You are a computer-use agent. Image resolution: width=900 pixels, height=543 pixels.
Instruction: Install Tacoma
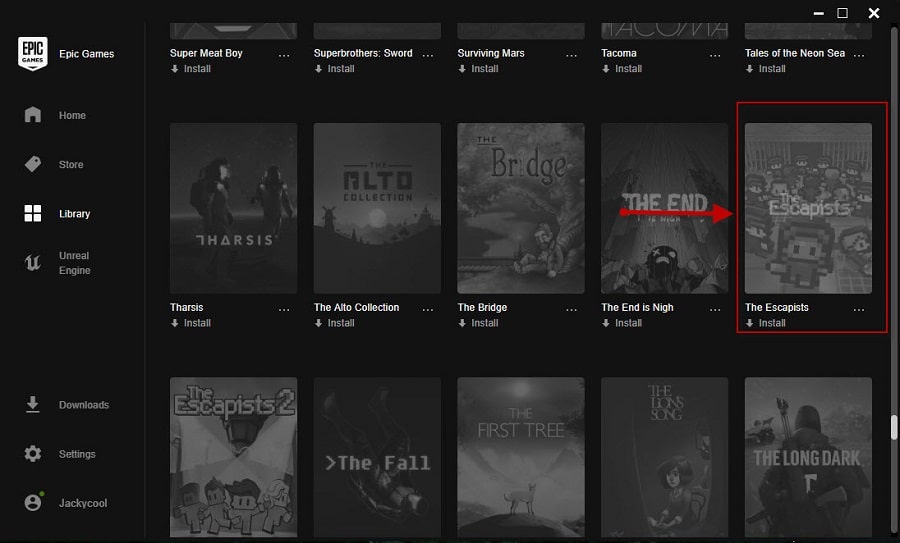tap(622, 69)
